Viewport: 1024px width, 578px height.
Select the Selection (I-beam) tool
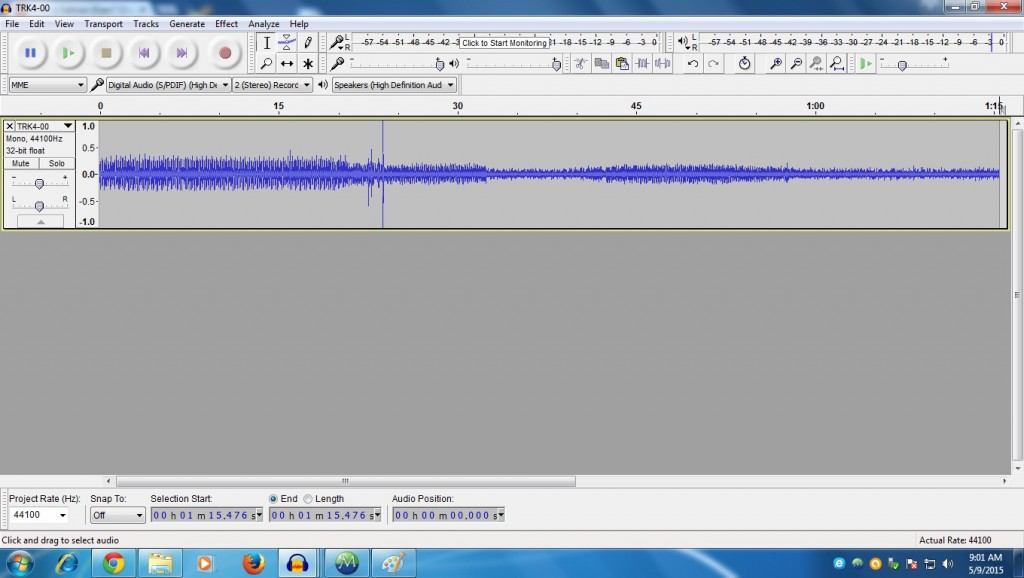tap(266, 43)
